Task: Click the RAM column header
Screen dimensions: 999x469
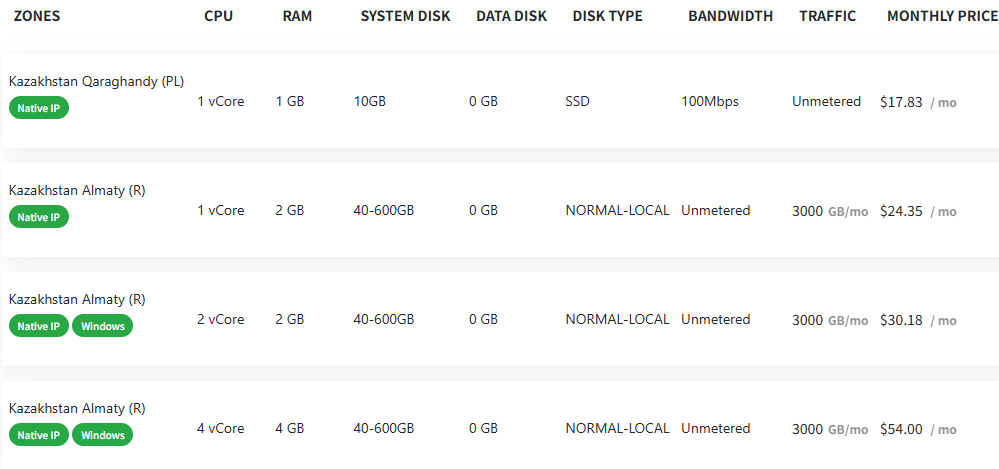Action: click(298, 16)
